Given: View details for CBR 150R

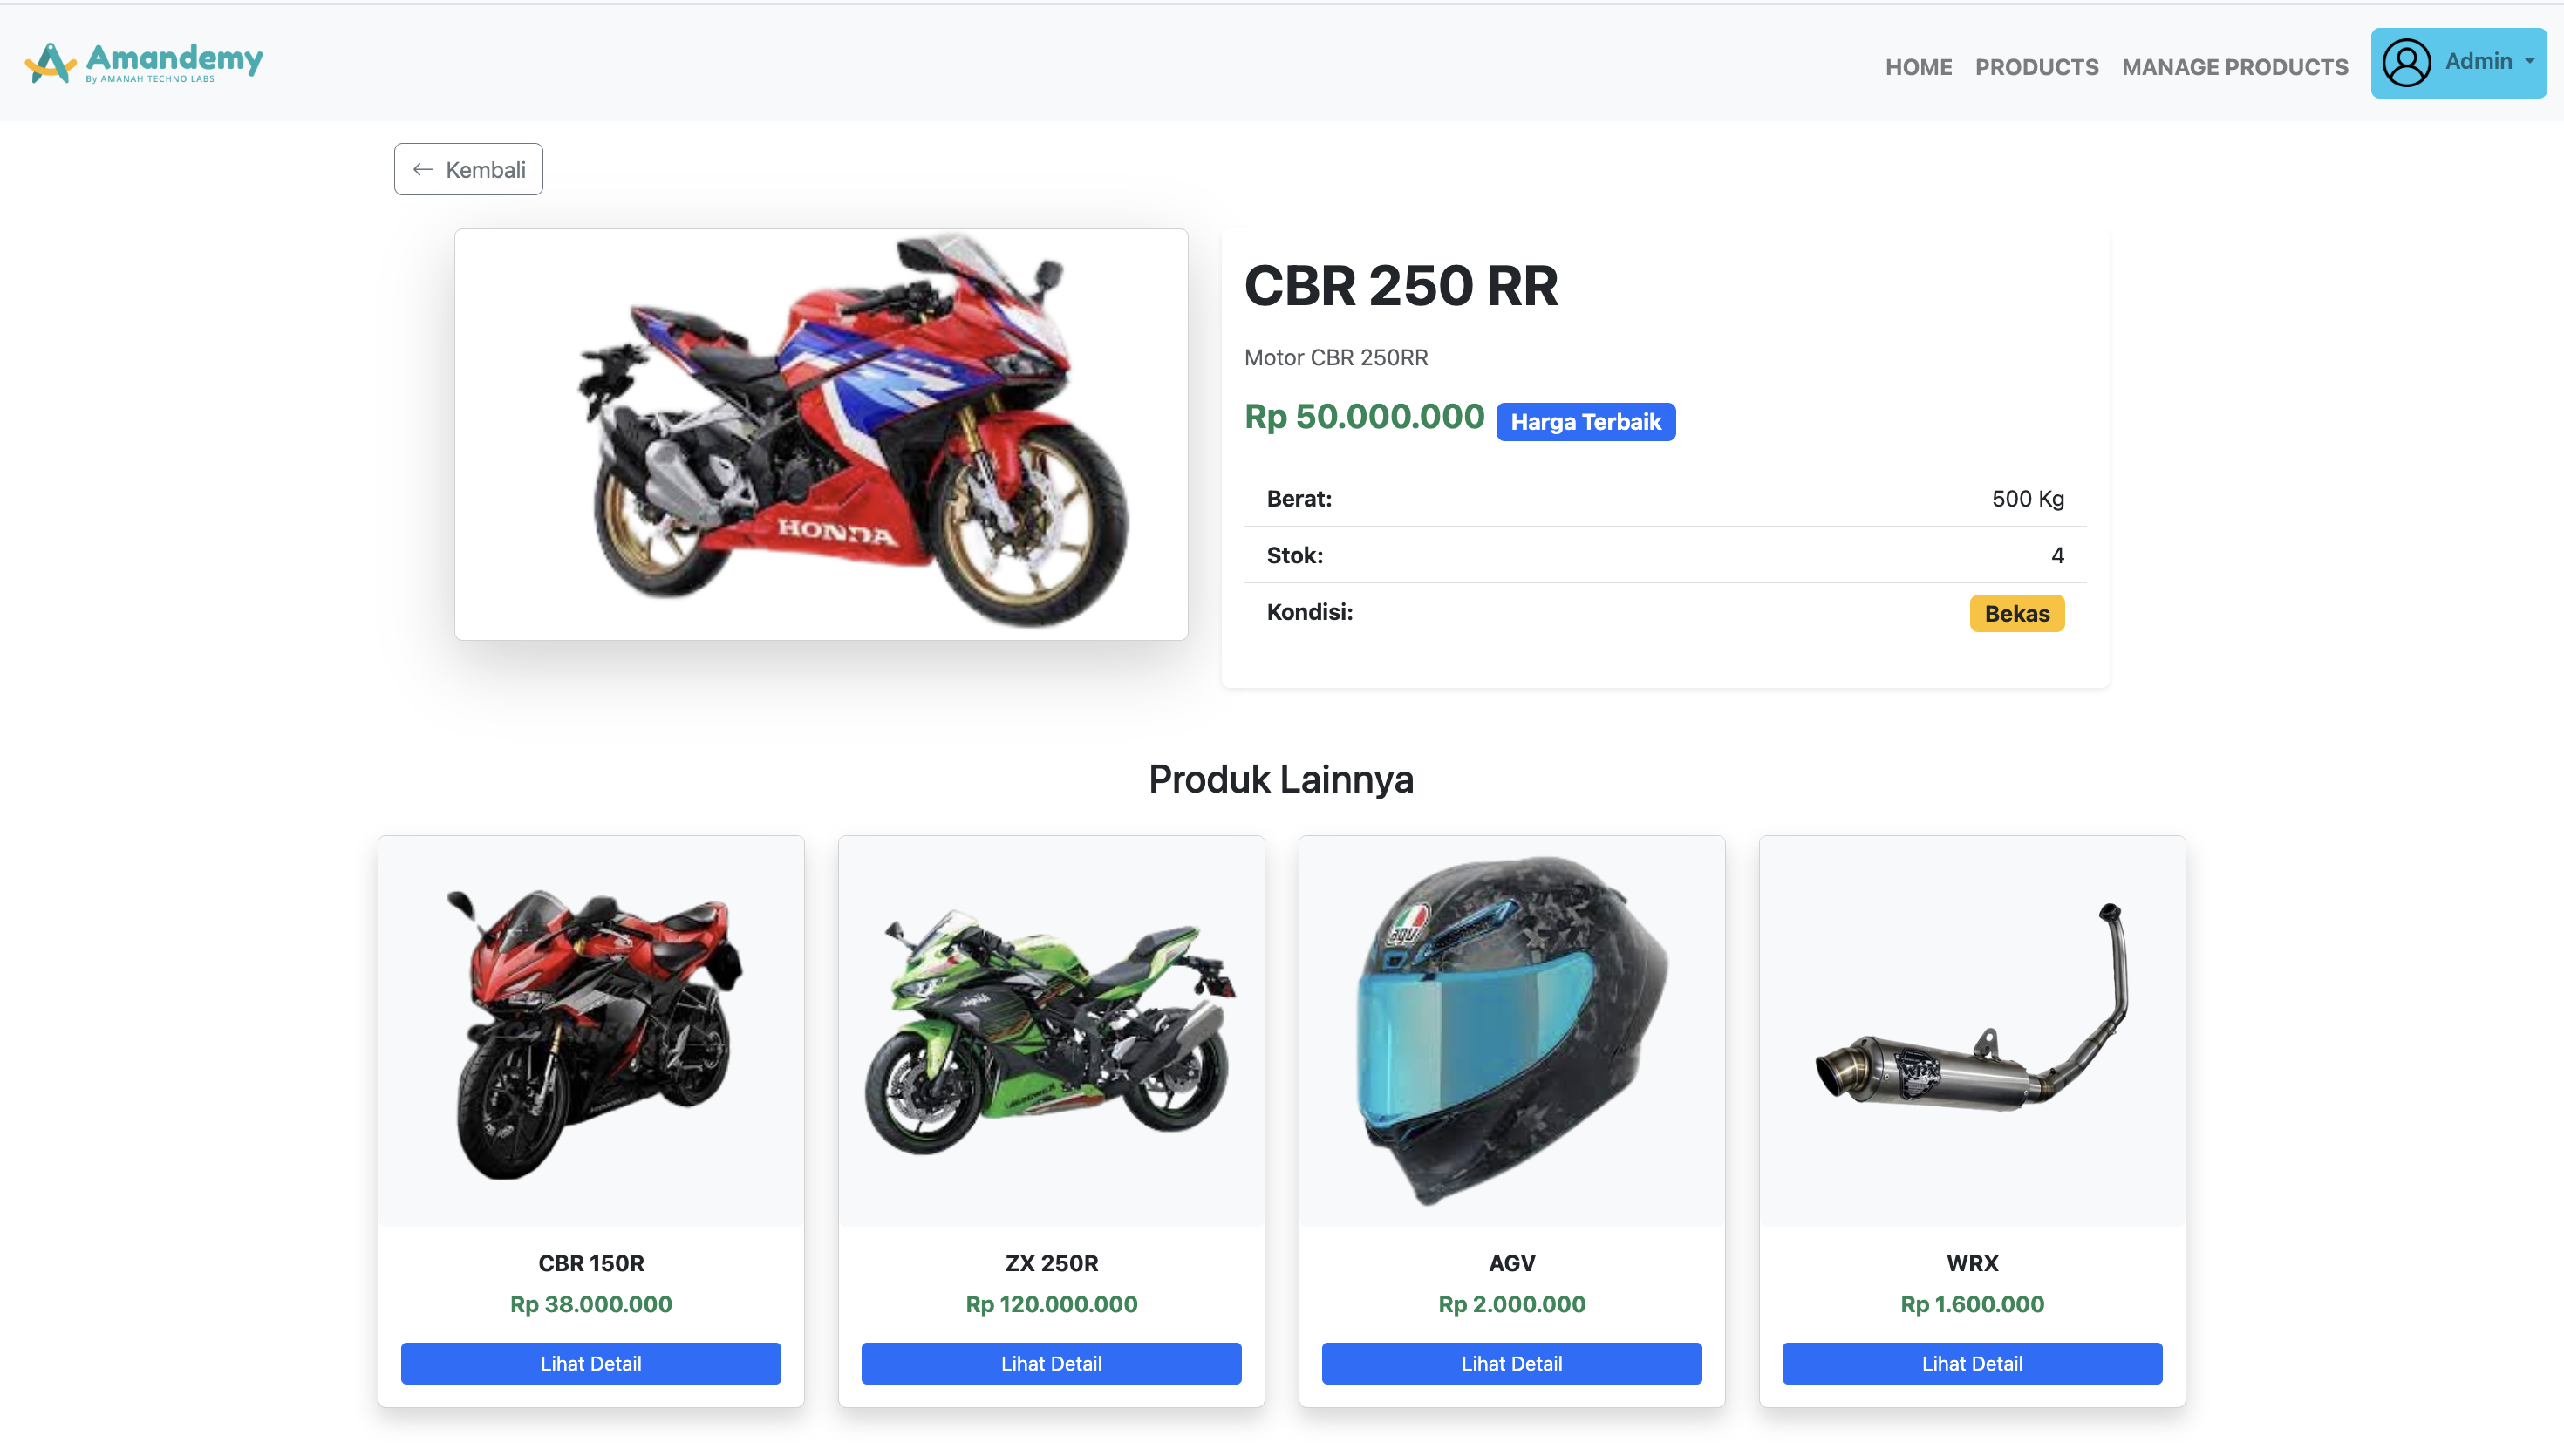Looking at the screenshot, I should coord(591,1363).
